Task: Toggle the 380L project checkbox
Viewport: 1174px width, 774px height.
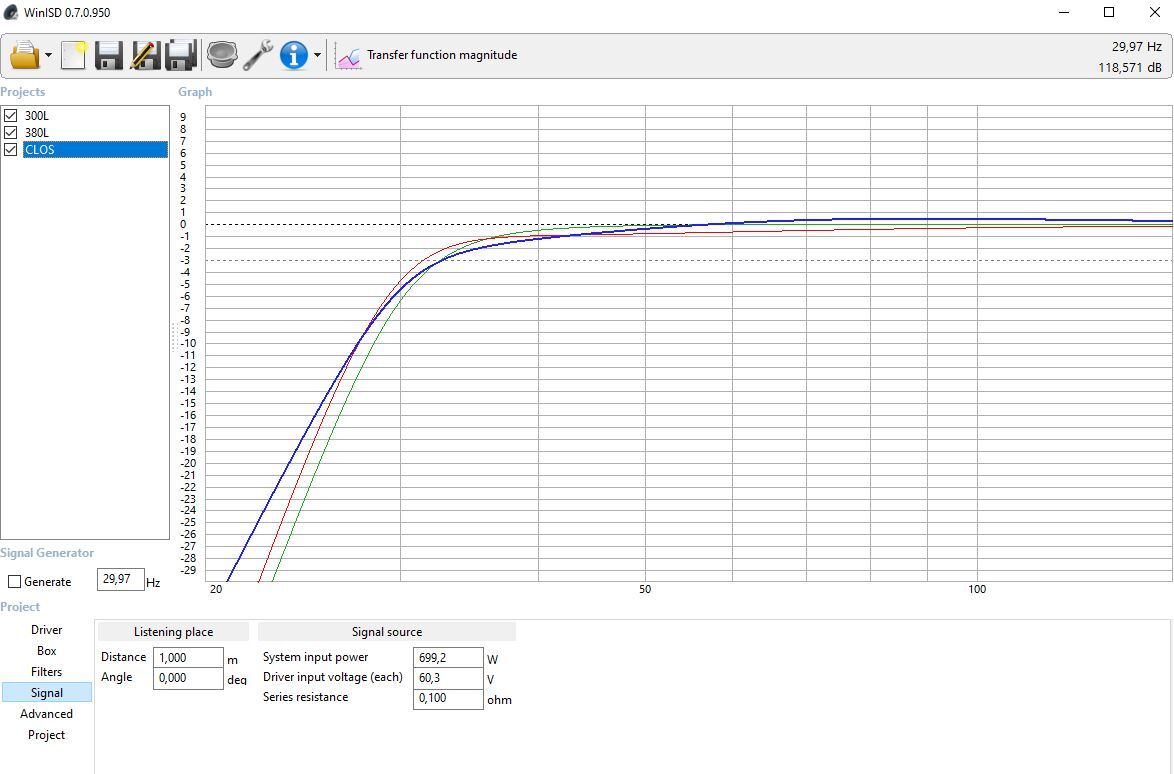Action: pyautogui.click(x=10, y=132)
